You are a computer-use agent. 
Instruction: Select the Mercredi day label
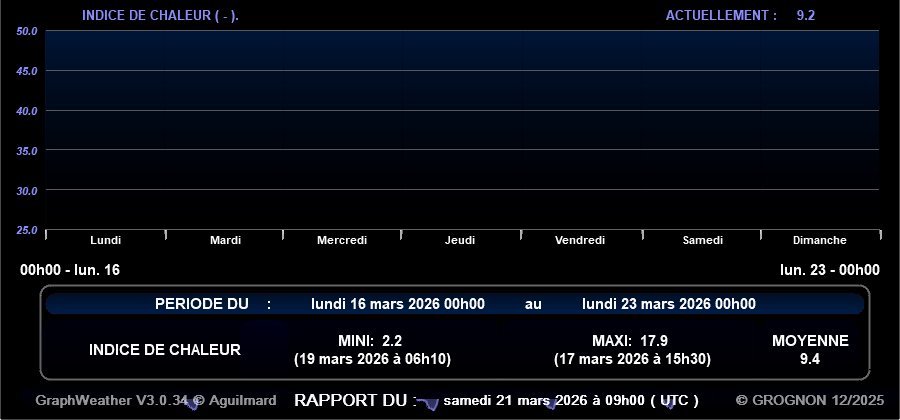click(342, 240)
